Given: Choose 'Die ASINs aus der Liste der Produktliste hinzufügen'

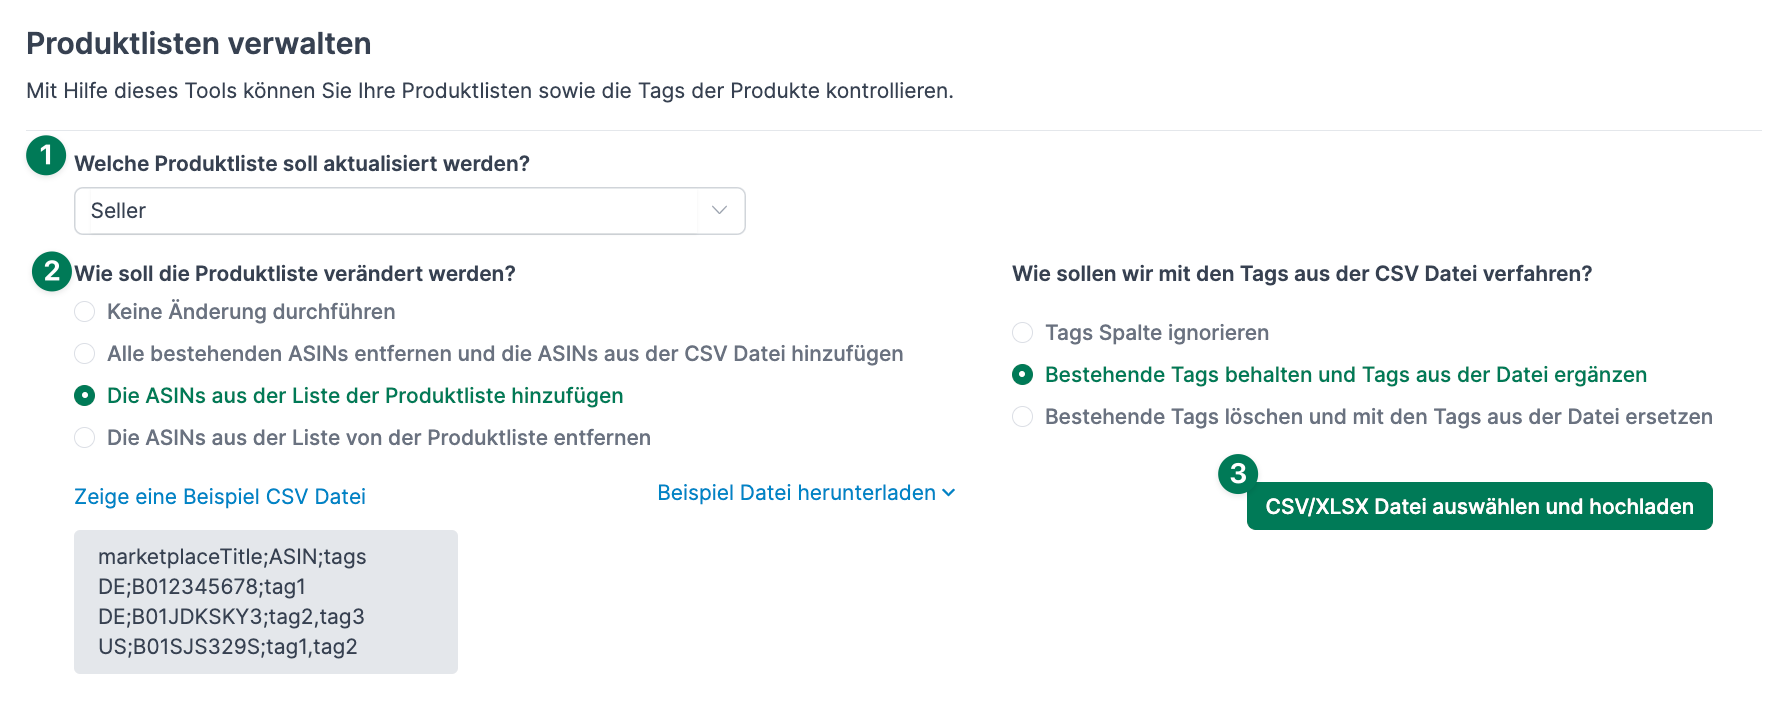Looking at the screenshot, I should click(84, 395).
